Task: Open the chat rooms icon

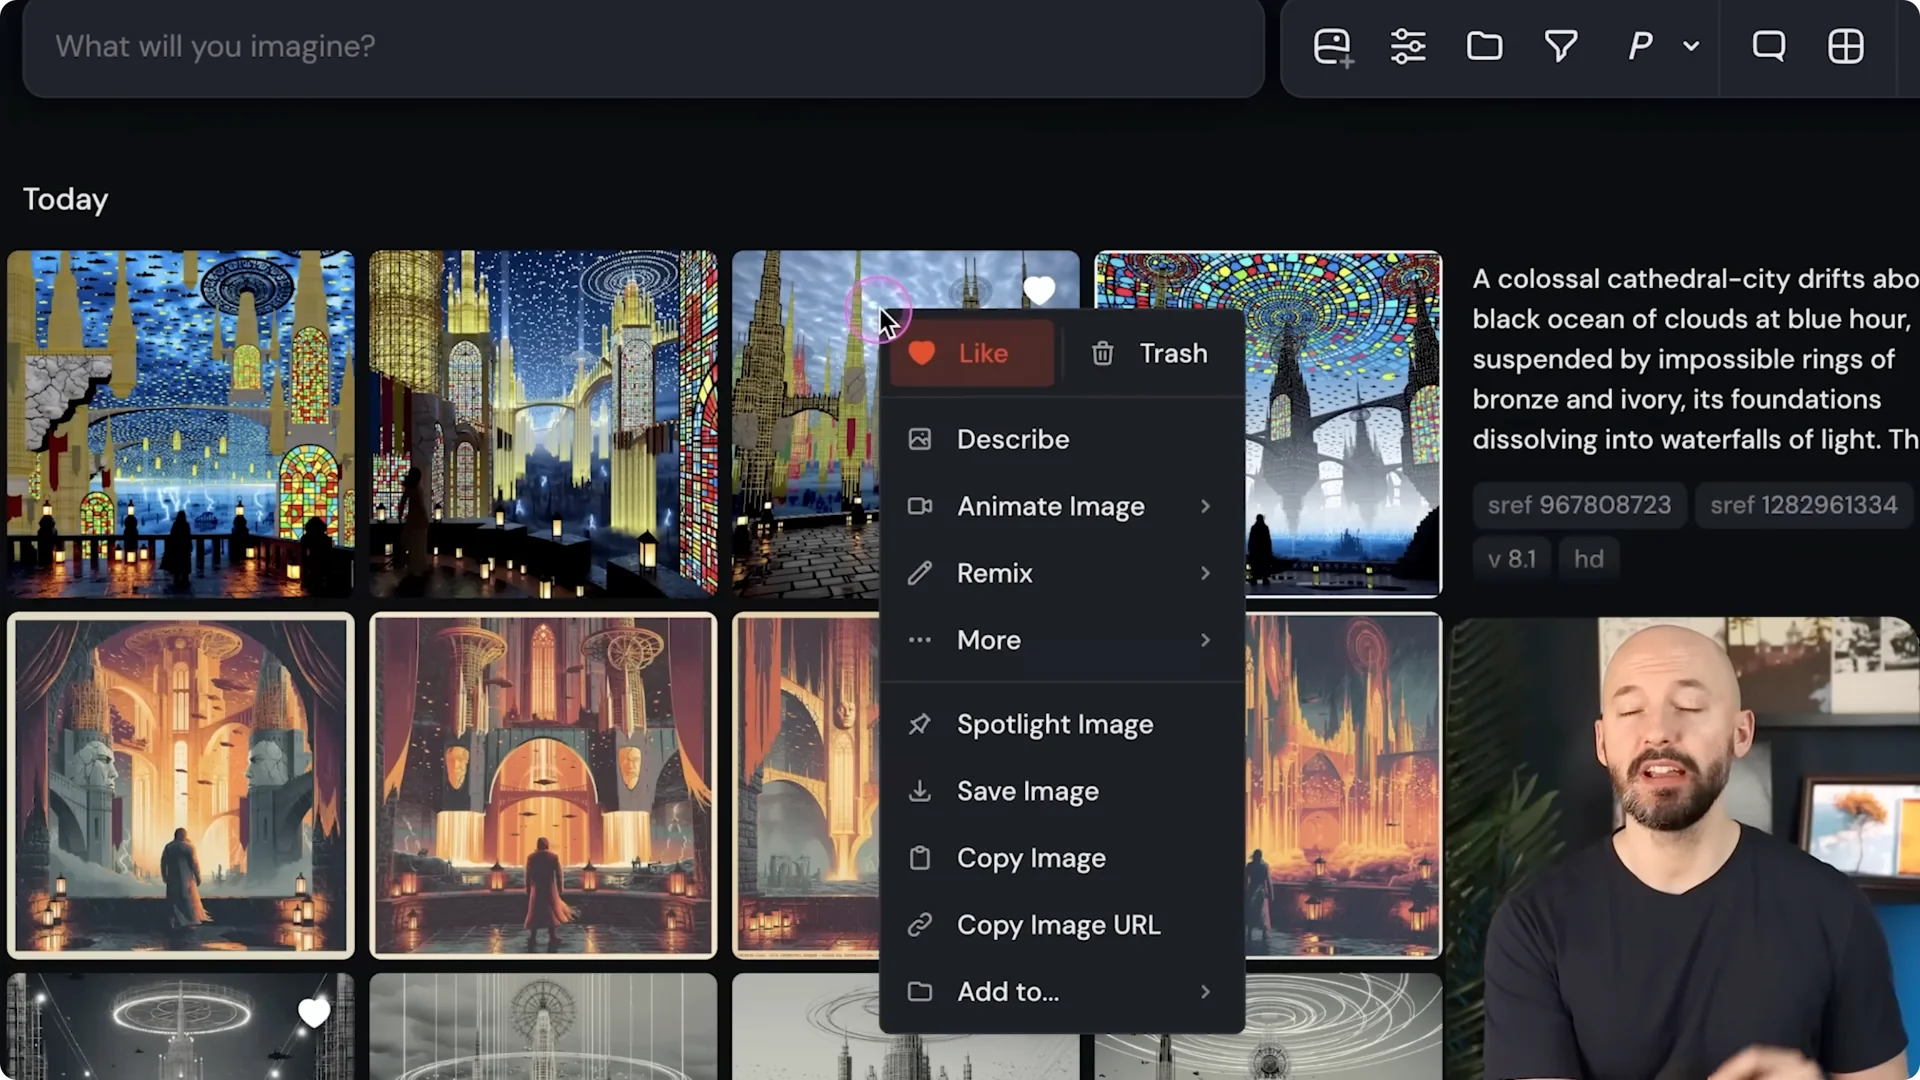Action: pyautogui.click(x=1769, y=46)
